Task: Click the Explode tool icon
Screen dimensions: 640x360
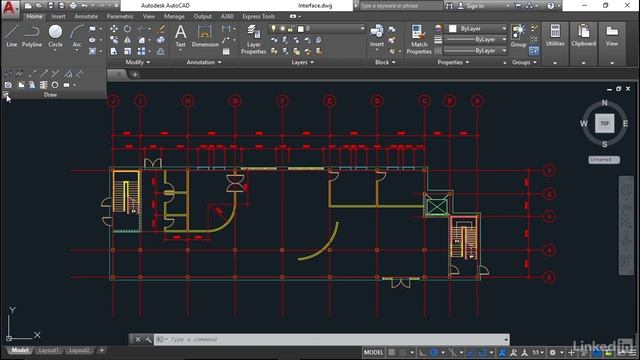Action: point(161,40)
